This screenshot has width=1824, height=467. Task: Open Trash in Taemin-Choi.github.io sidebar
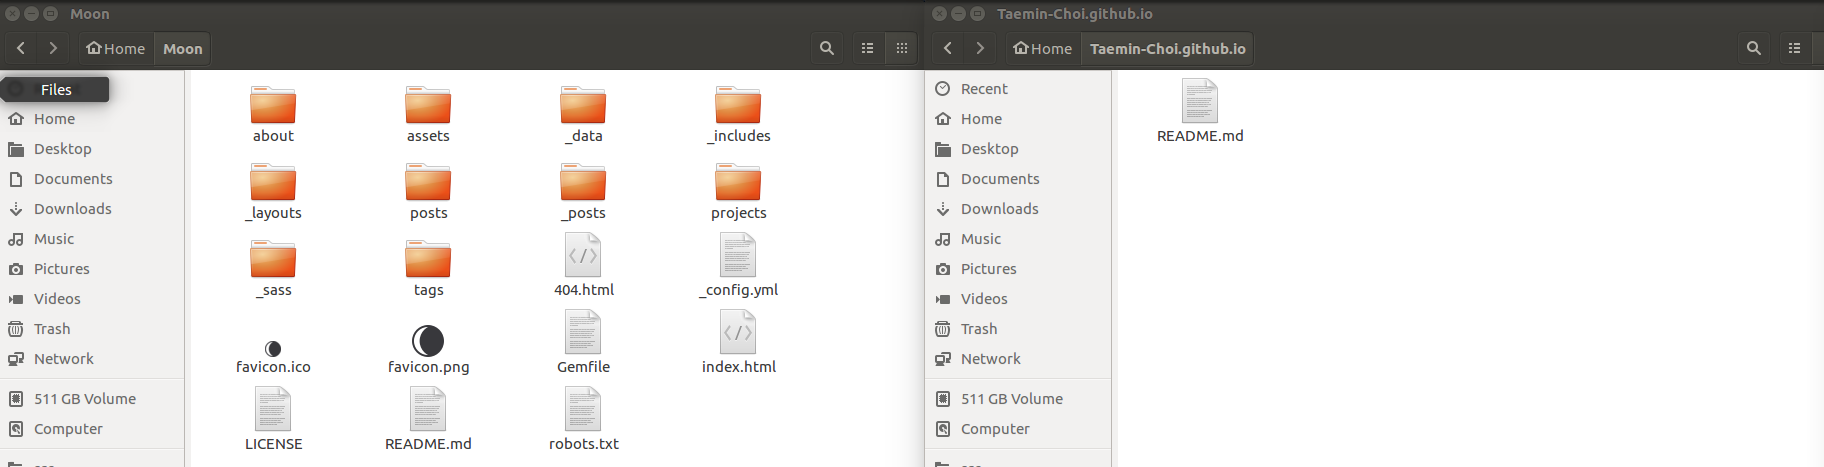click(x=1019, y=329)
